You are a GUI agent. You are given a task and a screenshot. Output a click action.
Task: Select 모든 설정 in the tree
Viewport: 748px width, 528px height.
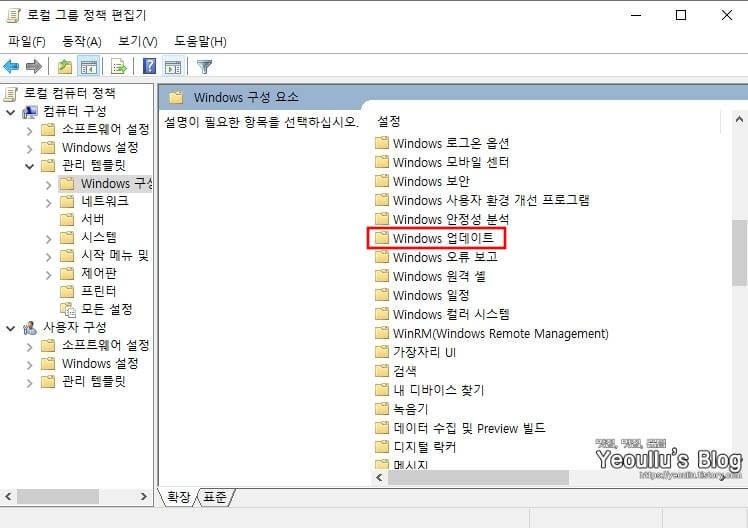[x=106, y=309]
